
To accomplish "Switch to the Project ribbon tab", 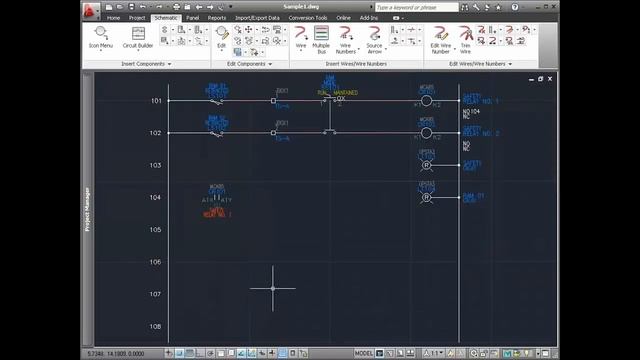I will click(137, 18).
